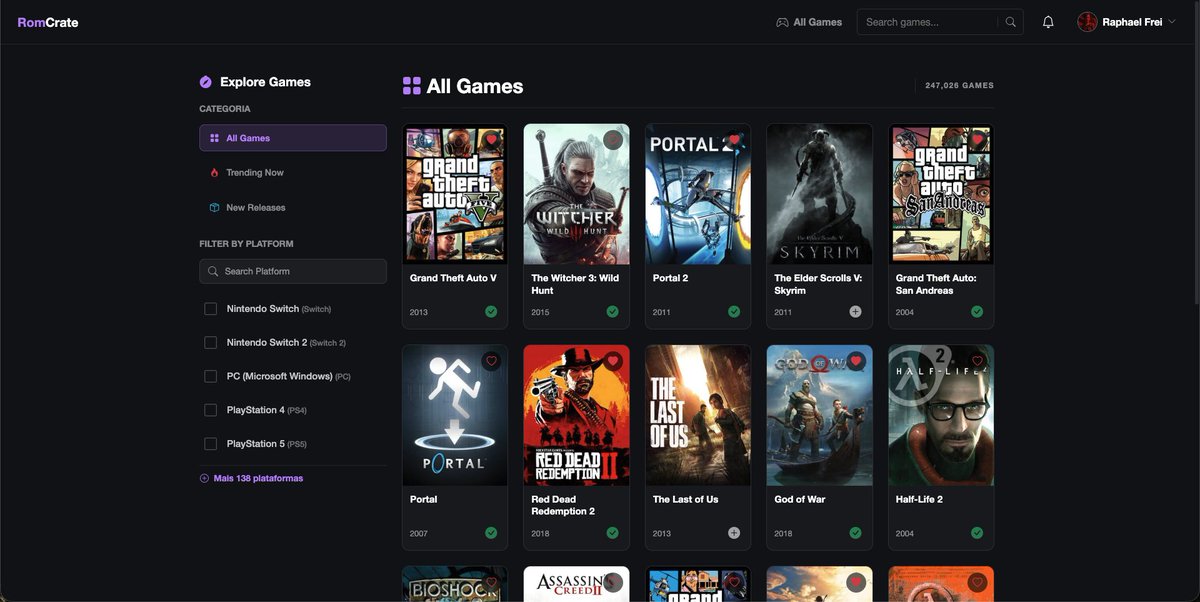Click title Portal under the 2007 game cover

(424, 499)
